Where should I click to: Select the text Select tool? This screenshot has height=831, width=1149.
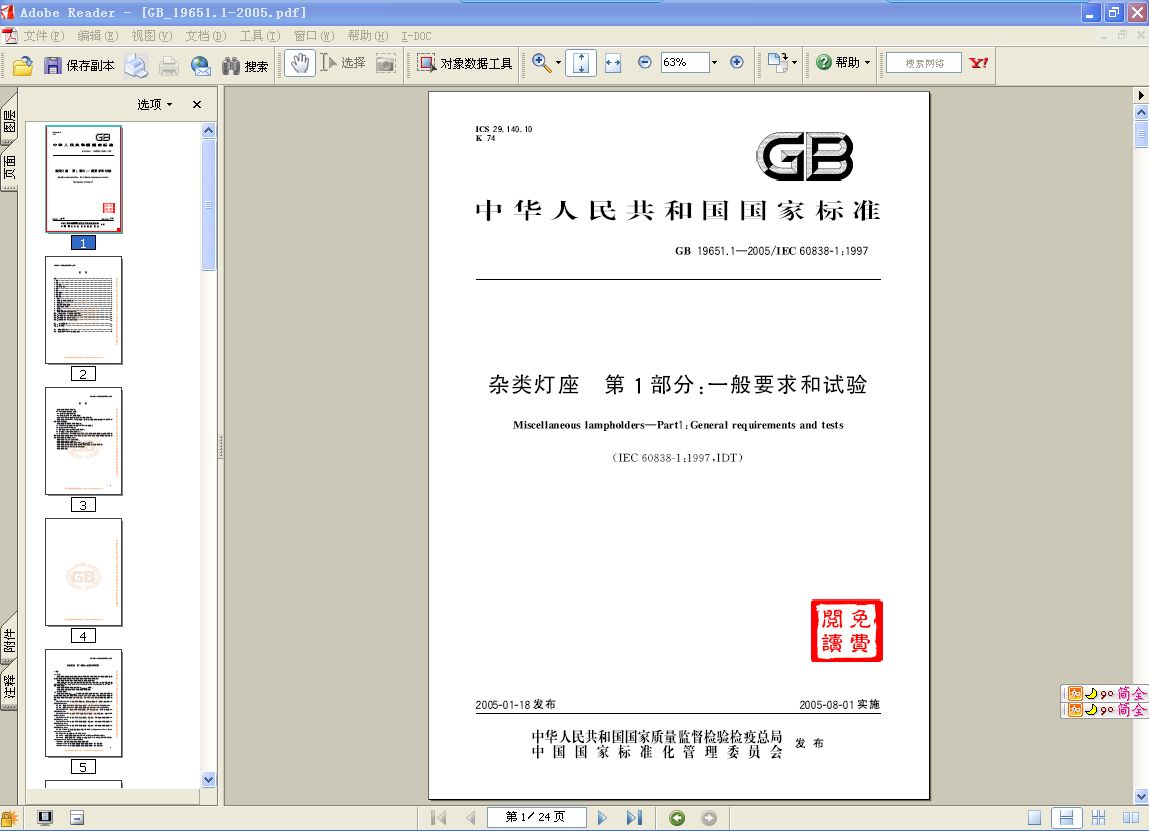click(x=343, y=63)
